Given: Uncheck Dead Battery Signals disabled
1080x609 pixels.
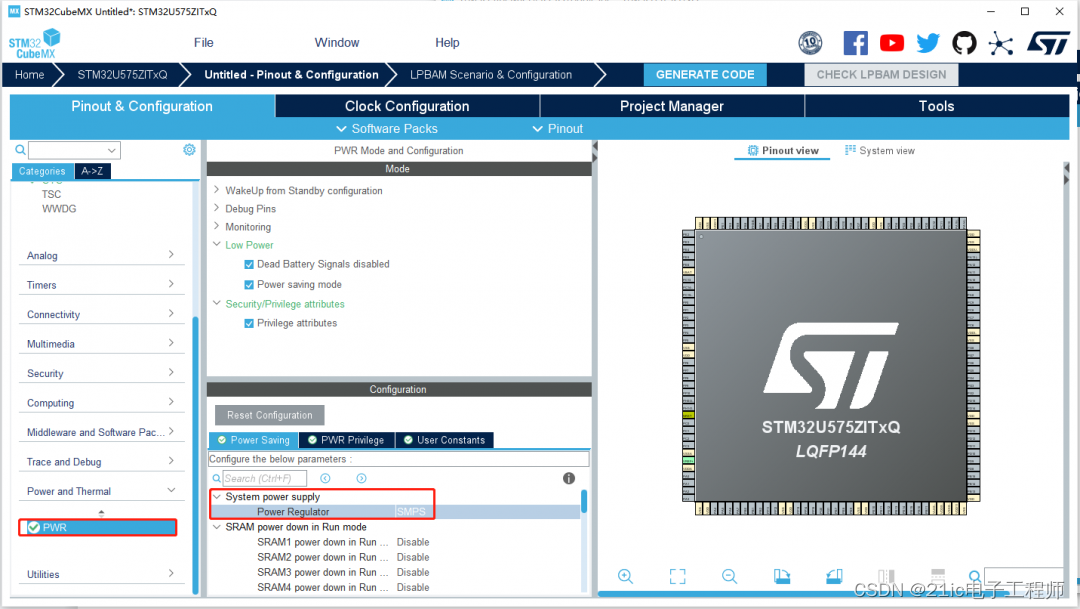Looking at the screenshot, I should pyautogui.click(x=249, y=264).
